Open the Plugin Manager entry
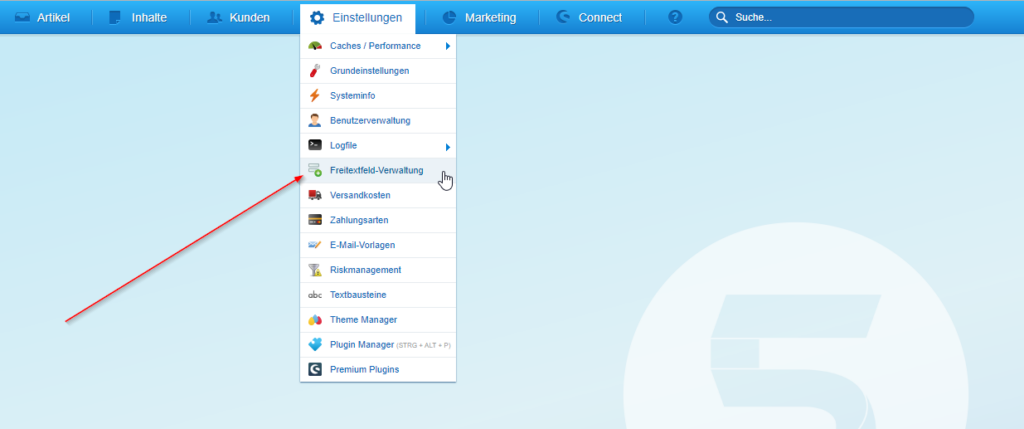The image size is (1024, 429). (x=362, y=344)
